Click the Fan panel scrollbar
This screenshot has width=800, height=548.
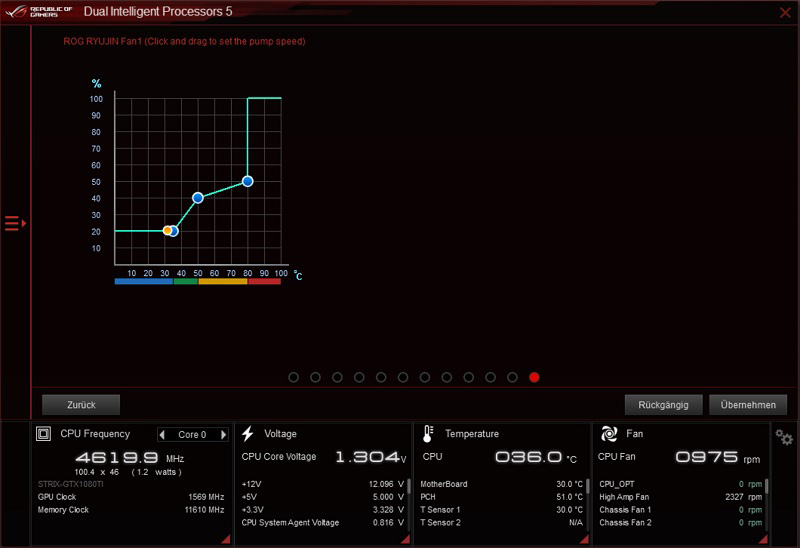pyautogui.click(x=767, y=486)
